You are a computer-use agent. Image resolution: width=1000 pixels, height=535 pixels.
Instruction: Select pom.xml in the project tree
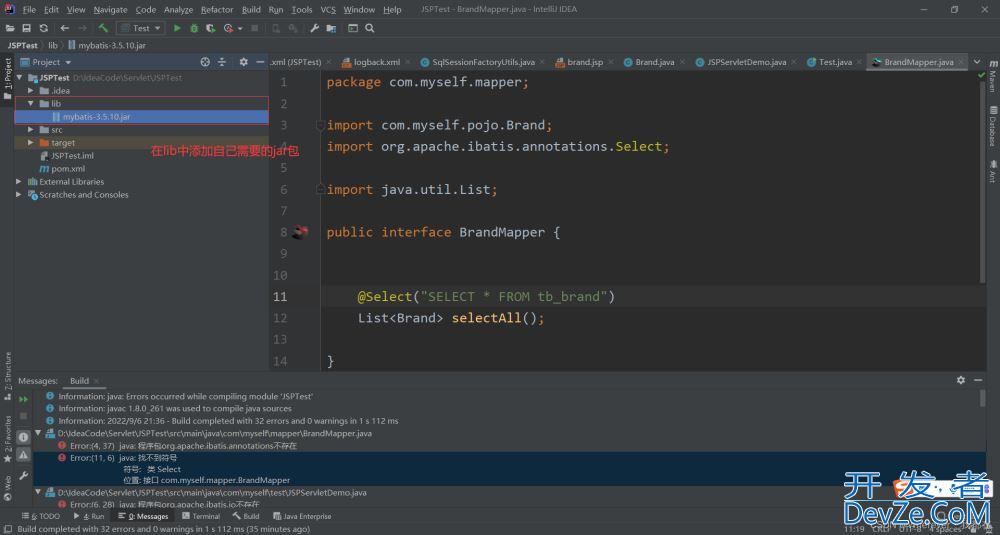pyautogui.click(x=68, y=169)
